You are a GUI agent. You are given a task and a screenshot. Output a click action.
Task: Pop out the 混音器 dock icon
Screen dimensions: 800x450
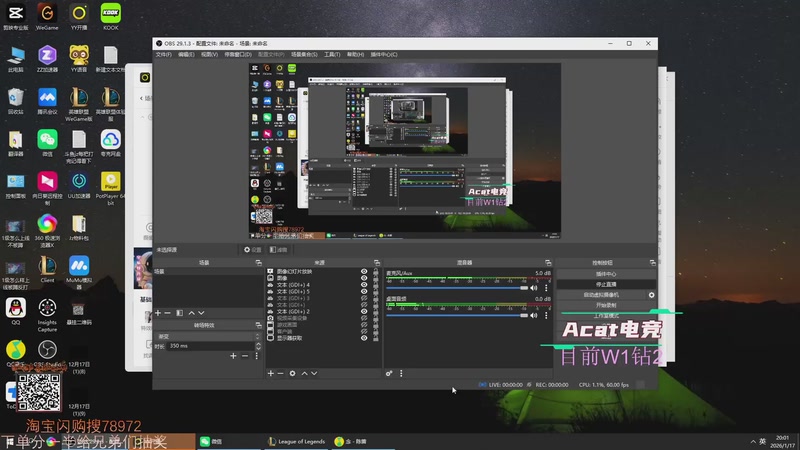point(548,263)
